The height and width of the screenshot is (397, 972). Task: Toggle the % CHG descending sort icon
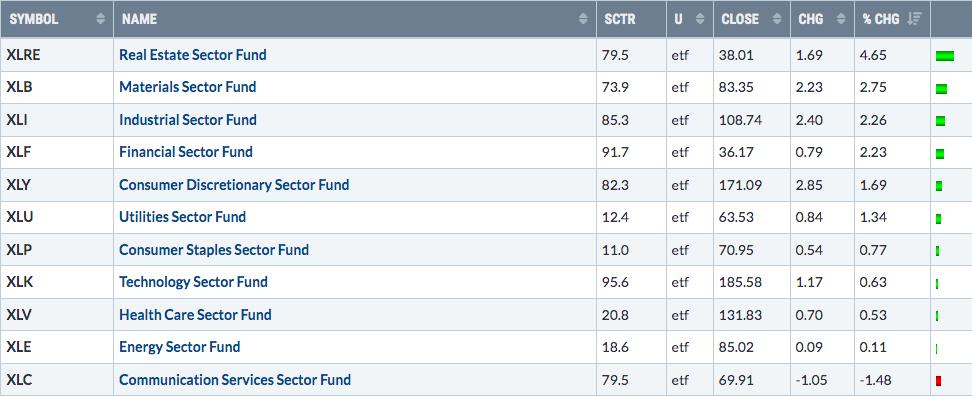(x=914, y=19)
